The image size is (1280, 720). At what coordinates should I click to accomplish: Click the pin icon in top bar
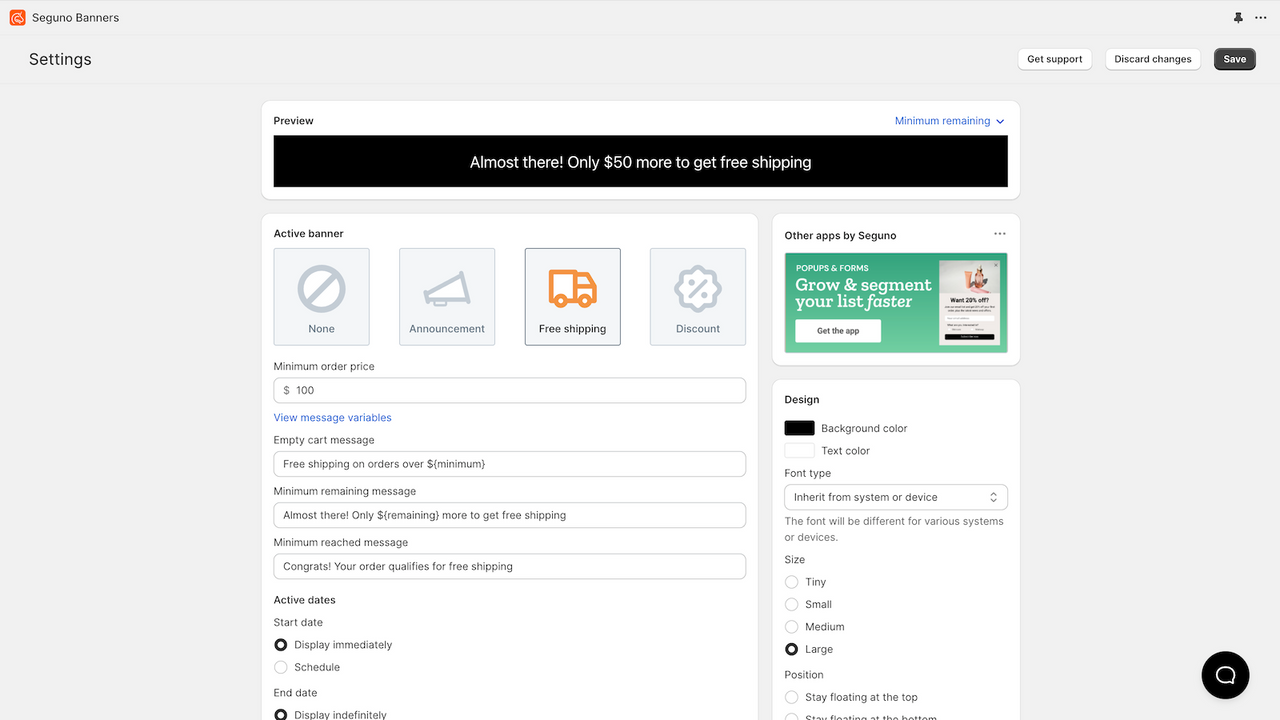[1238, 18]
